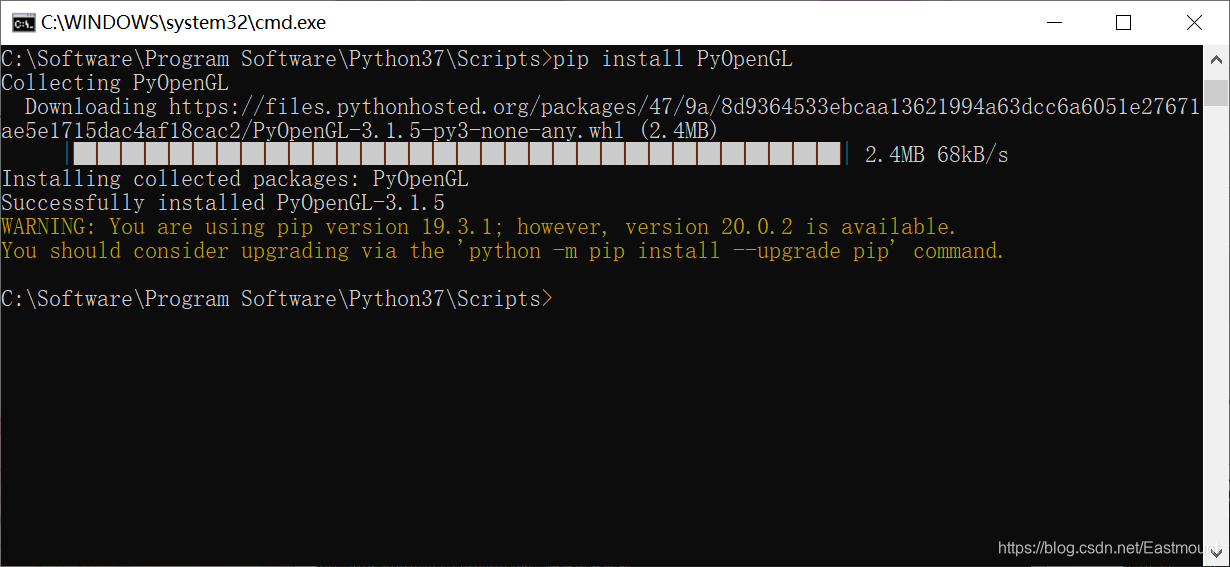Maximize the cmd.exe window

[1123, 22]
